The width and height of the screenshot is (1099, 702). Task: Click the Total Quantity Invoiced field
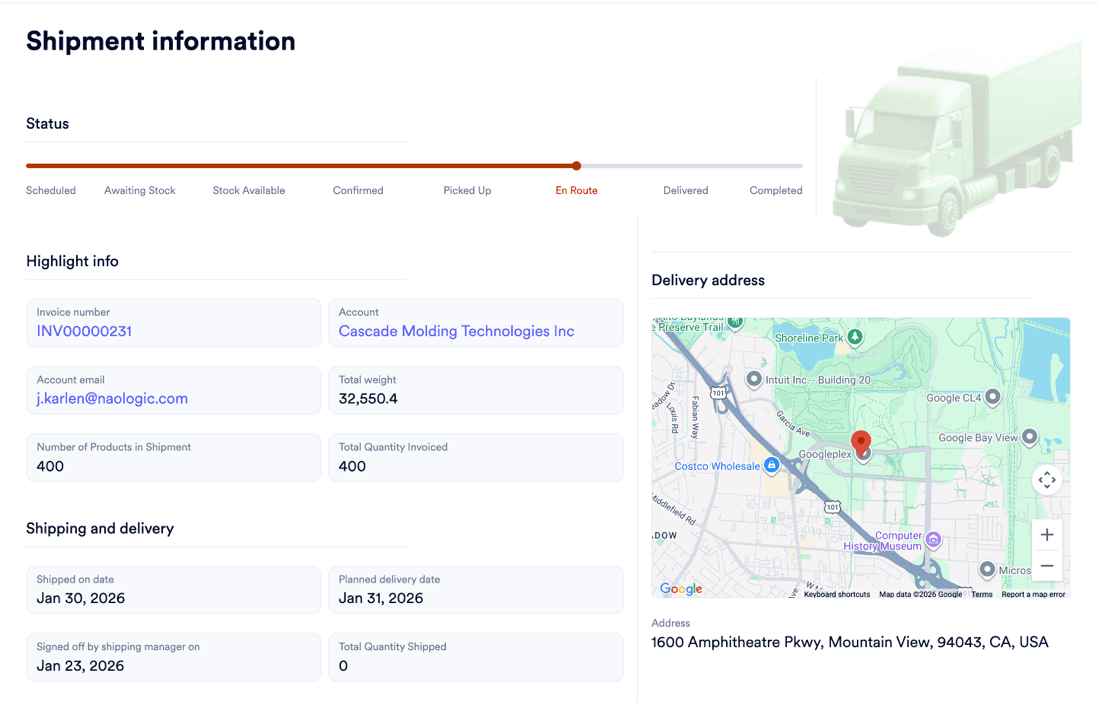pos(476,457)
